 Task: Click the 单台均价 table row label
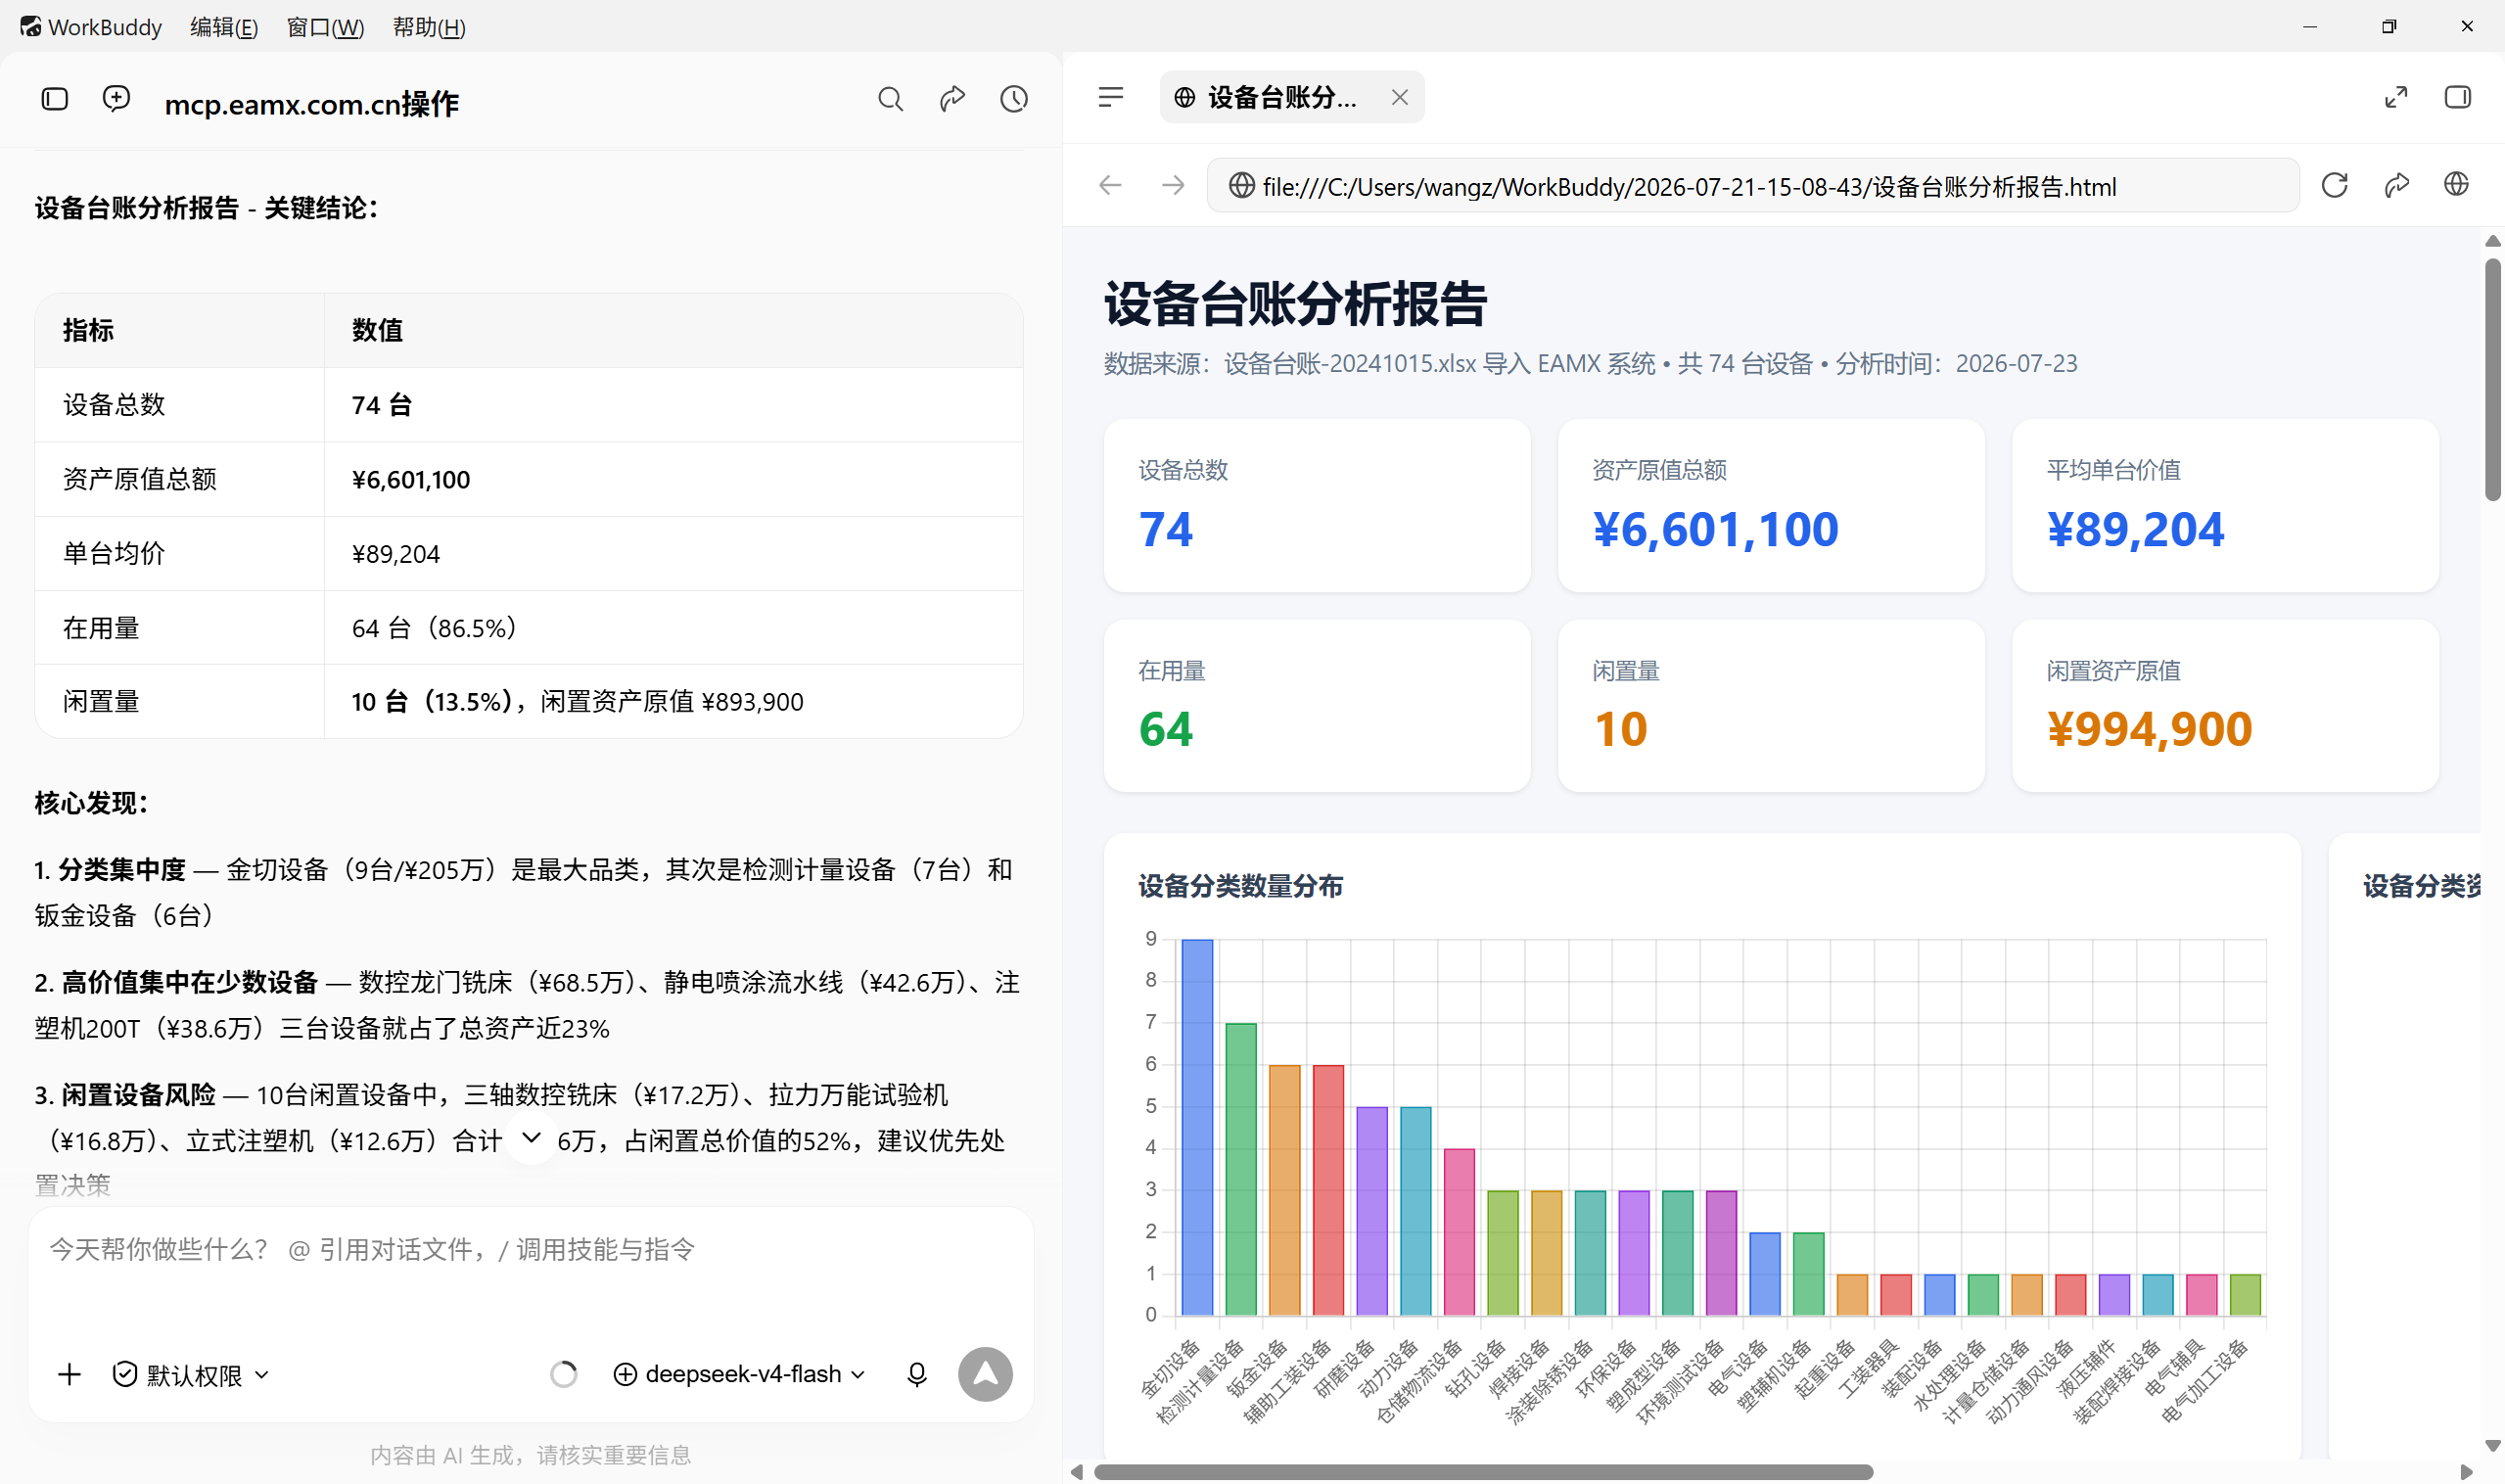(114, 553)
